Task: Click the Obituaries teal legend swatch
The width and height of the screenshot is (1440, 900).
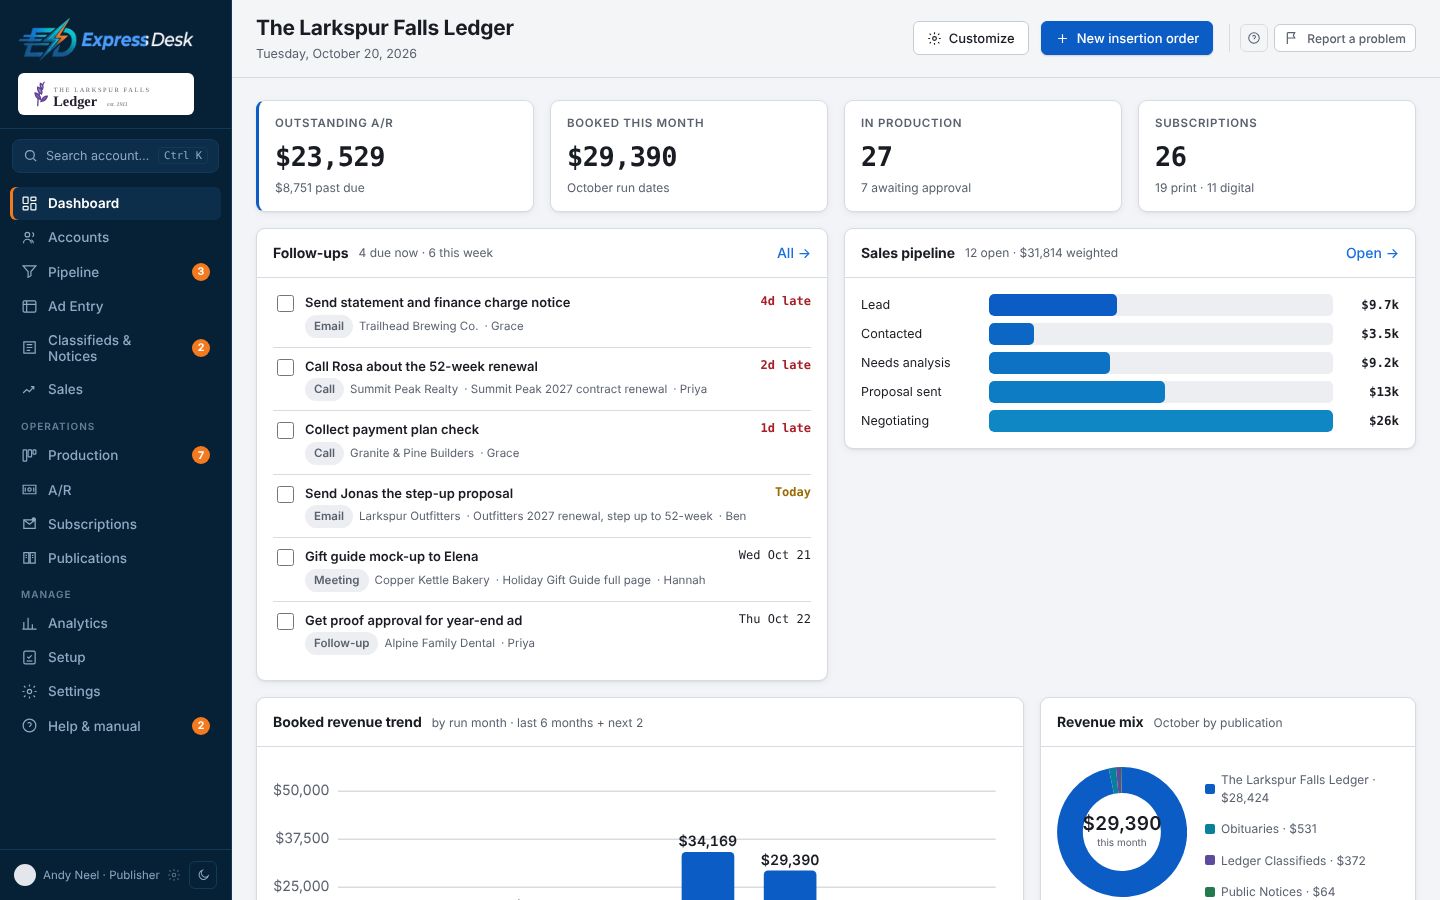Action: [x=1210, y=829]
